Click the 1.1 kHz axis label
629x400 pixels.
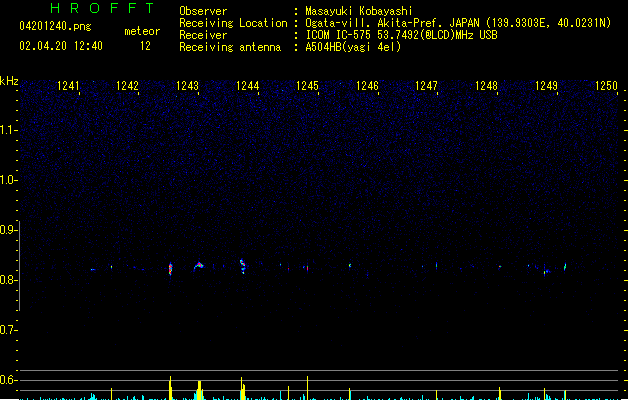click(x=8, y=130)
